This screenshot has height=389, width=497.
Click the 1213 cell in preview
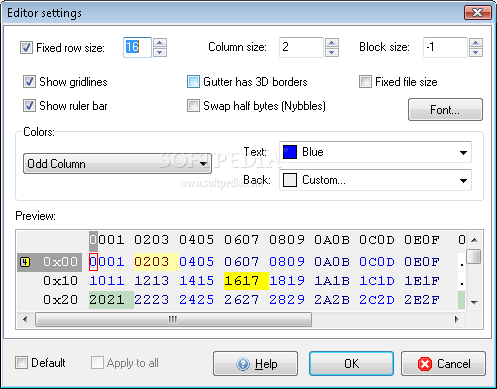(152, 281)
